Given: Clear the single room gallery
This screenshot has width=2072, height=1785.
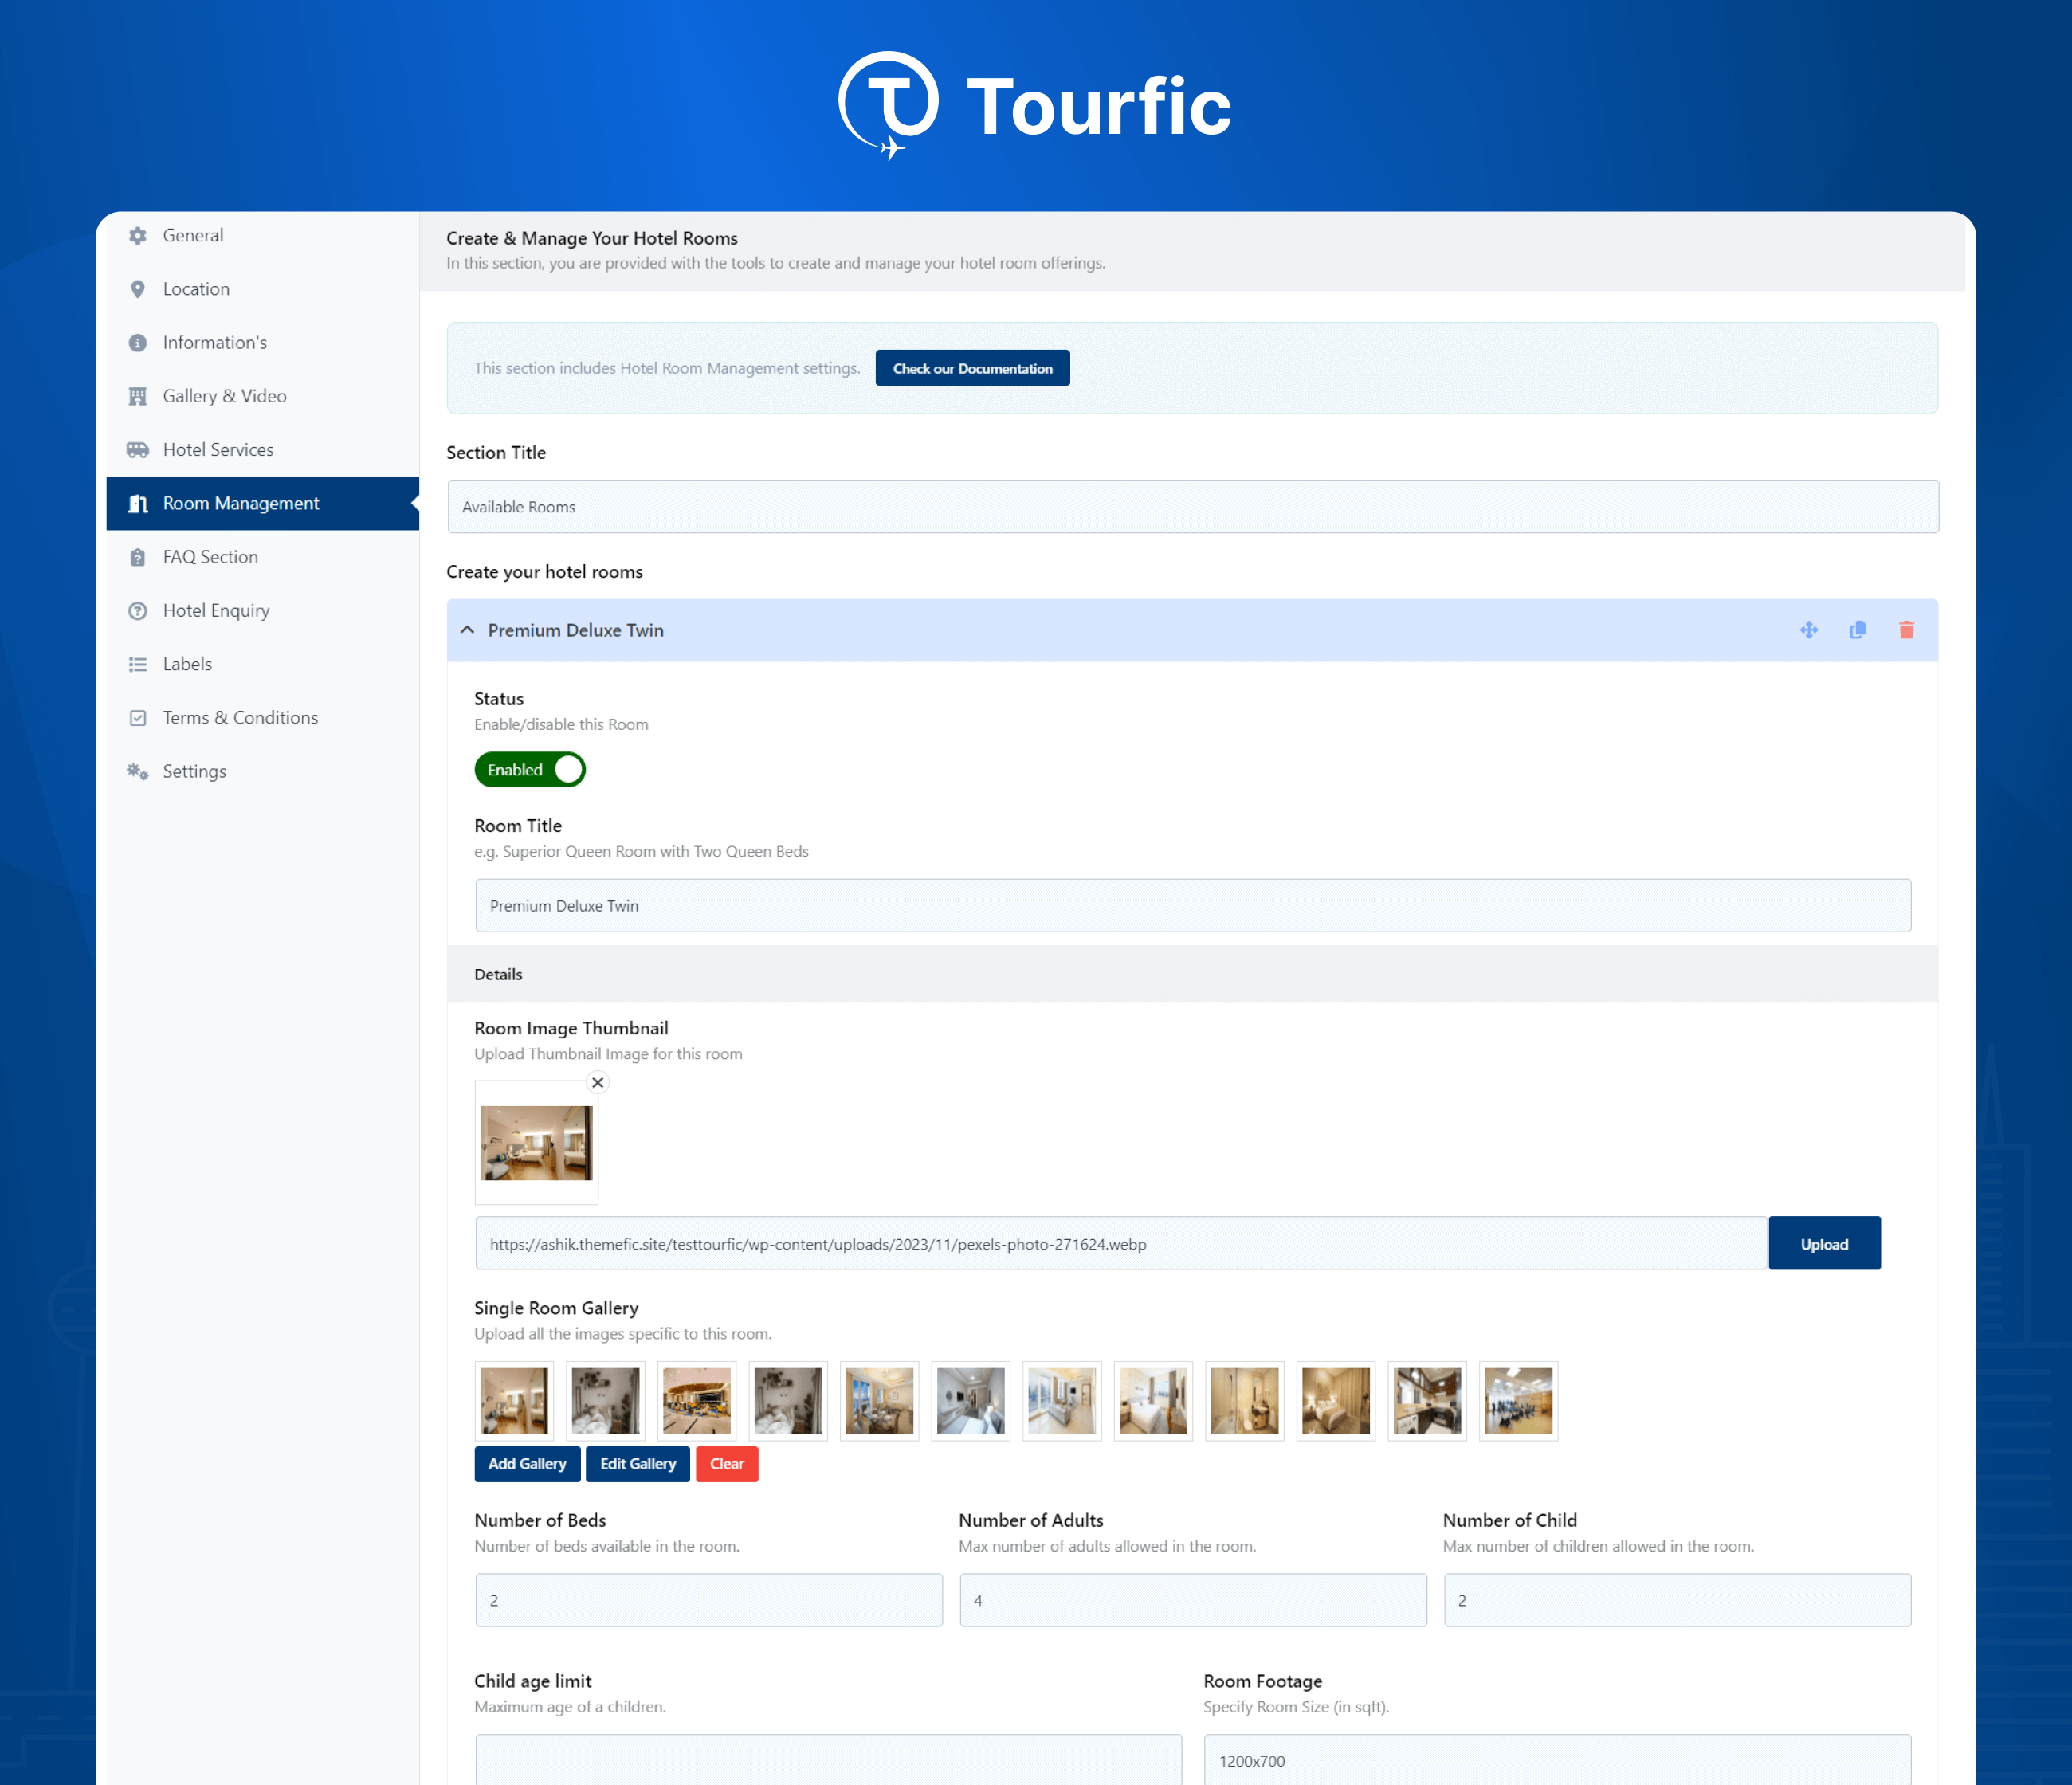Looking at the screenshot, I should tap(727, 1464).
